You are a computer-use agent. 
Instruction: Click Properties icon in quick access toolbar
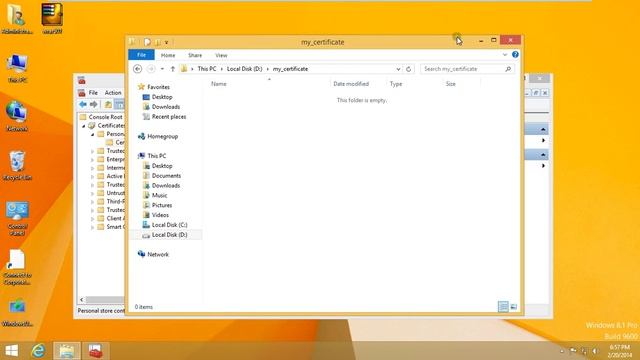tap(147, 42)
